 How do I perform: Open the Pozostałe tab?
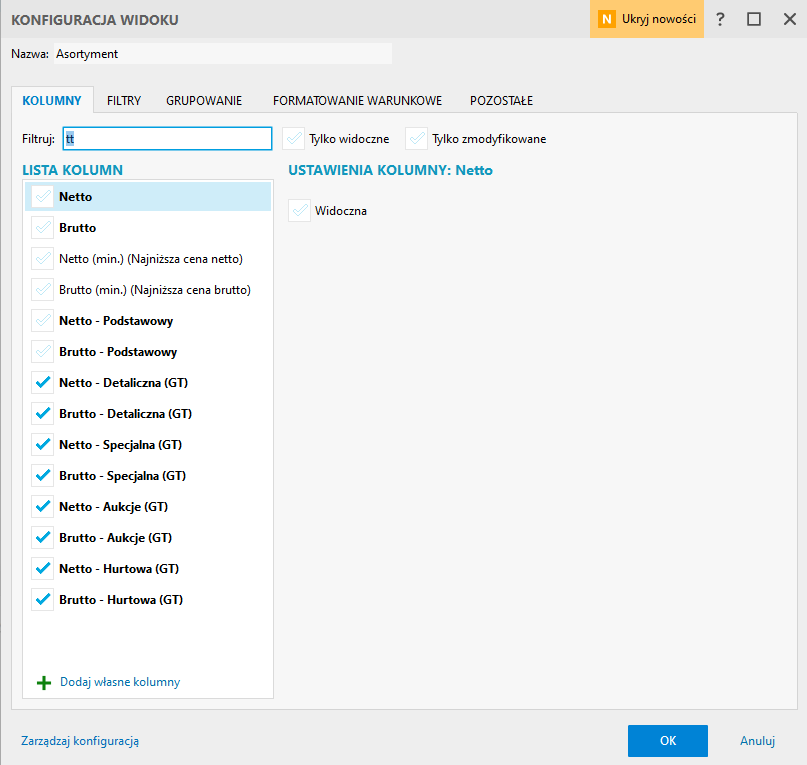tap(501, 101)
